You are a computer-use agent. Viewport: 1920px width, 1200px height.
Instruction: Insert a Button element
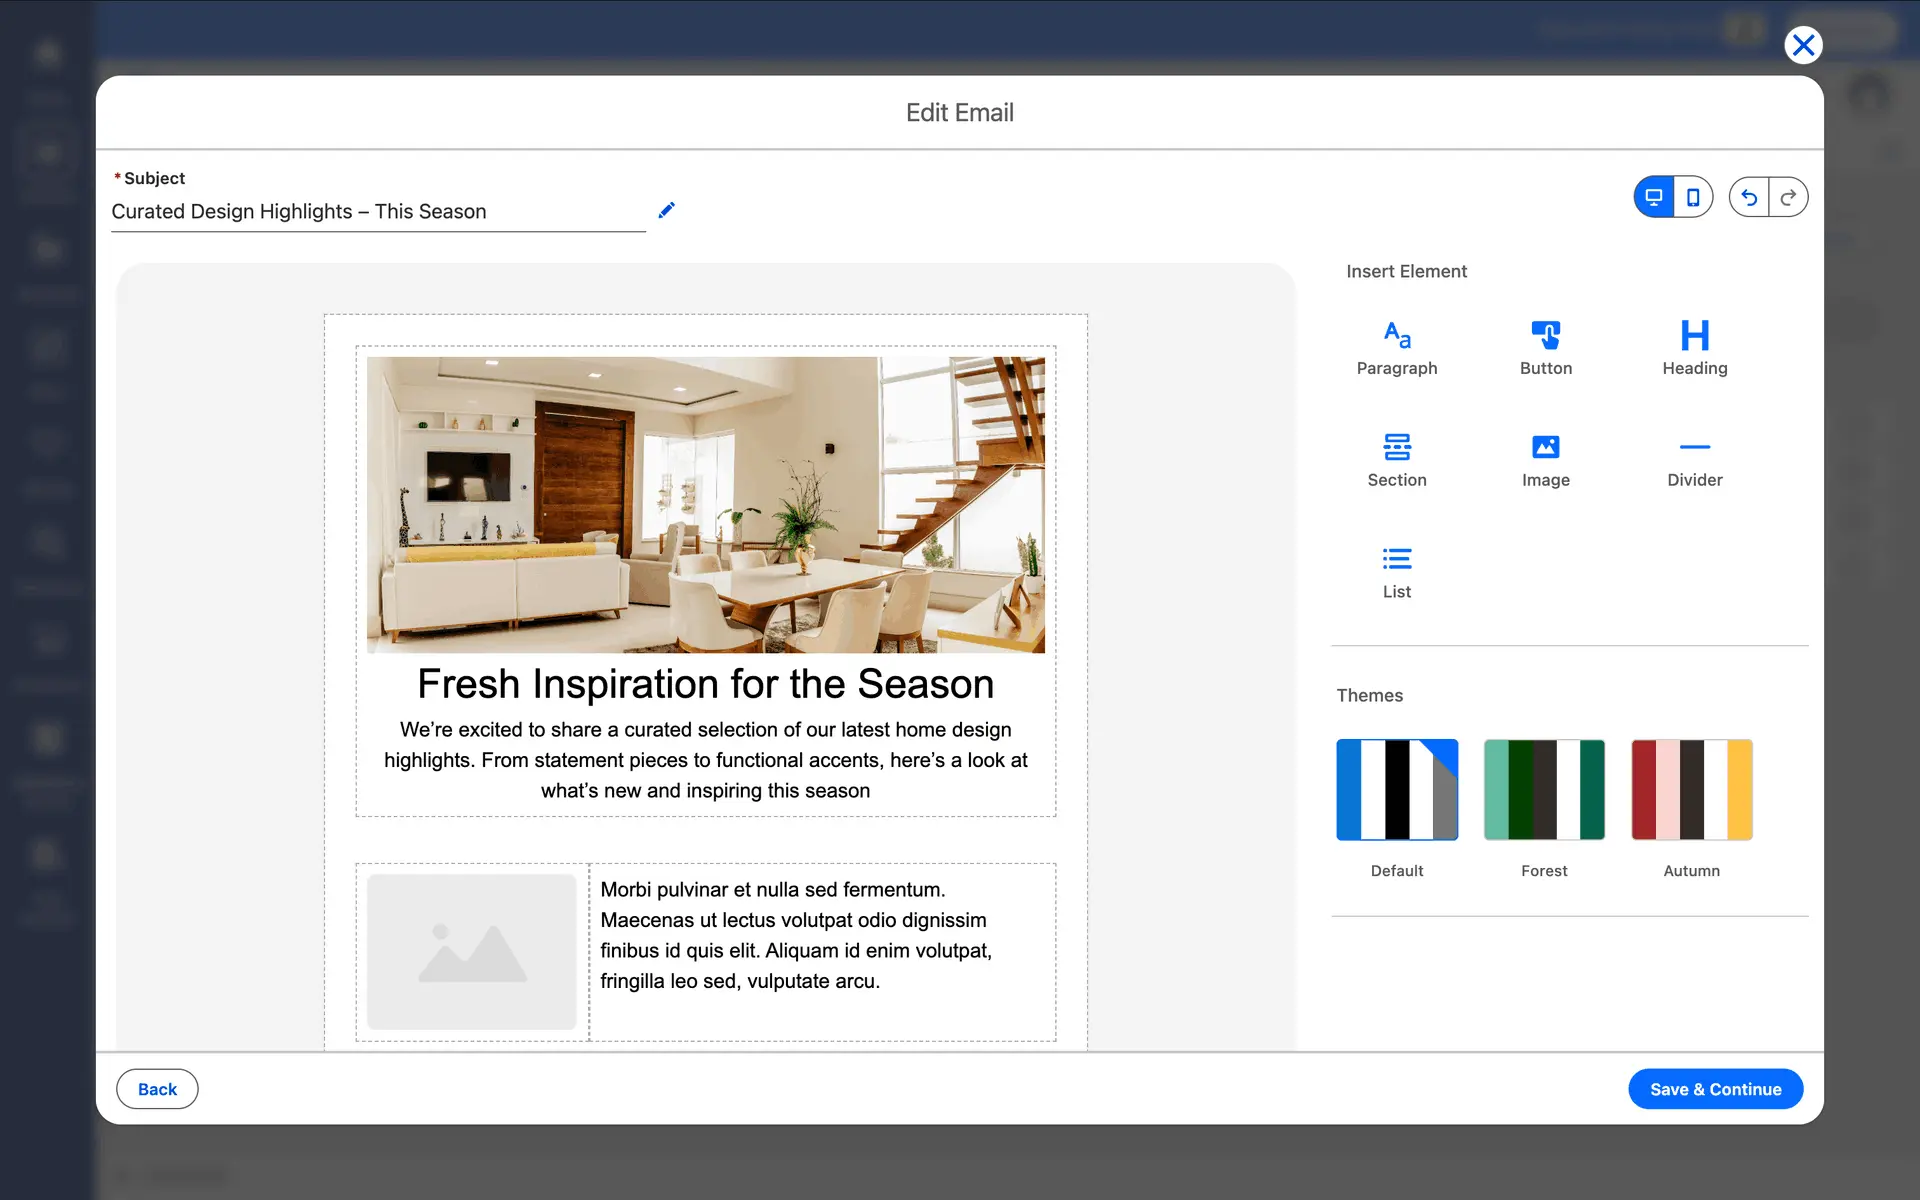[x=1545, y=347]
